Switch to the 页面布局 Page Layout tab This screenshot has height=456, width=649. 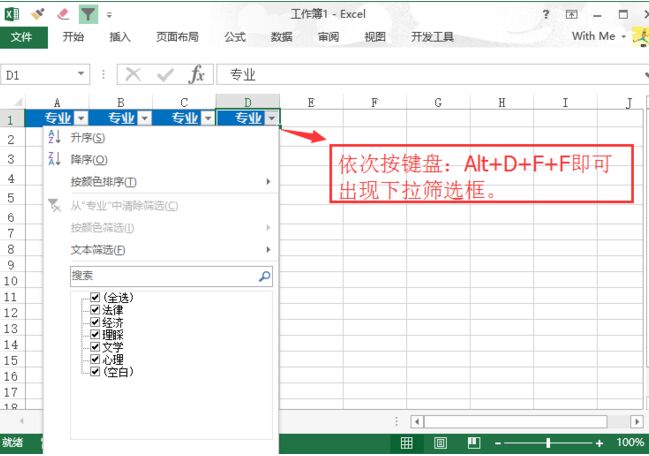click(x=177, y=37)
